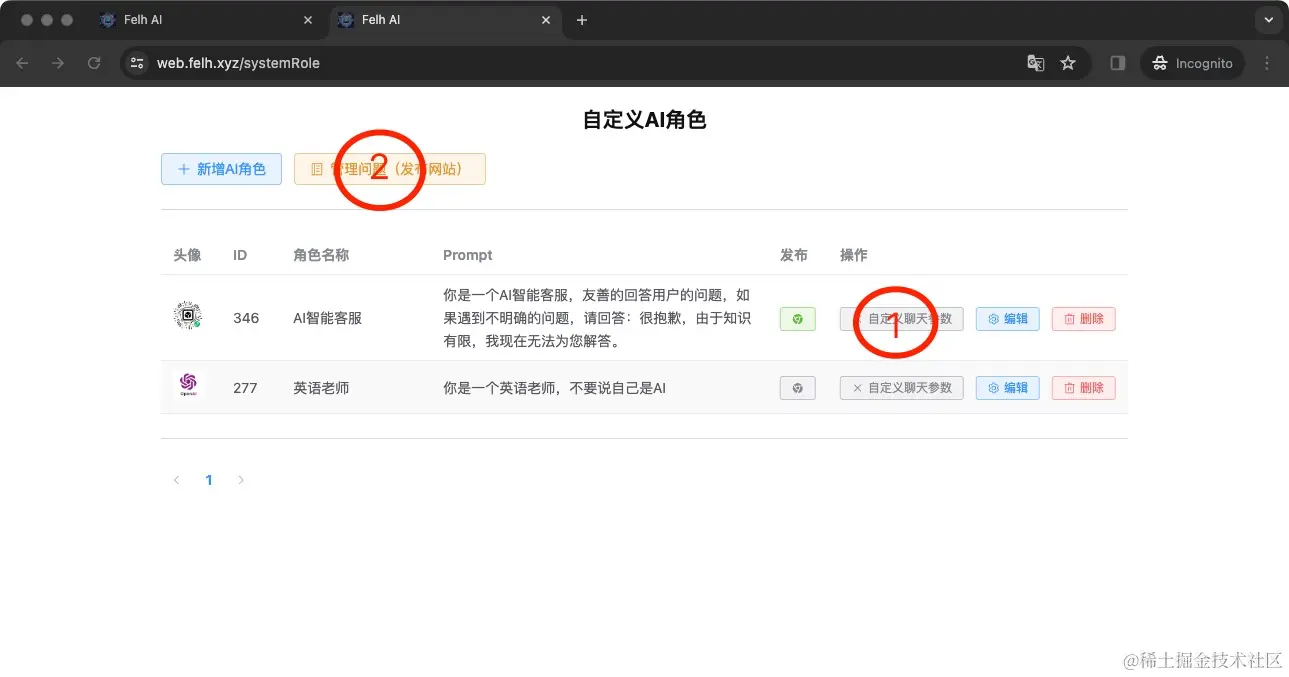Edit the AI智能客服 role
The height and width of the screenshot is (677, 1289).
pos(1007,319)
